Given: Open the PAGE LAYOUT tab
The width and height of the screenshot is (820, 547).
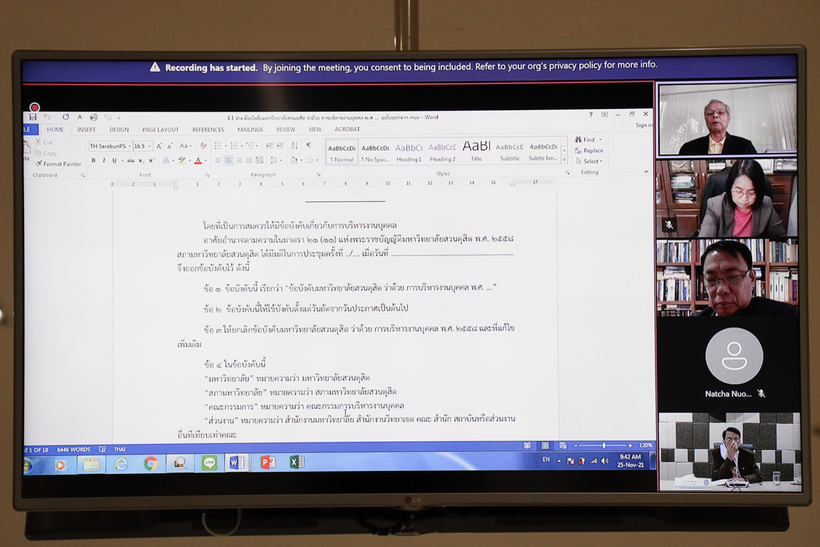Looking at the screenshot, I should tap(160, 129).
